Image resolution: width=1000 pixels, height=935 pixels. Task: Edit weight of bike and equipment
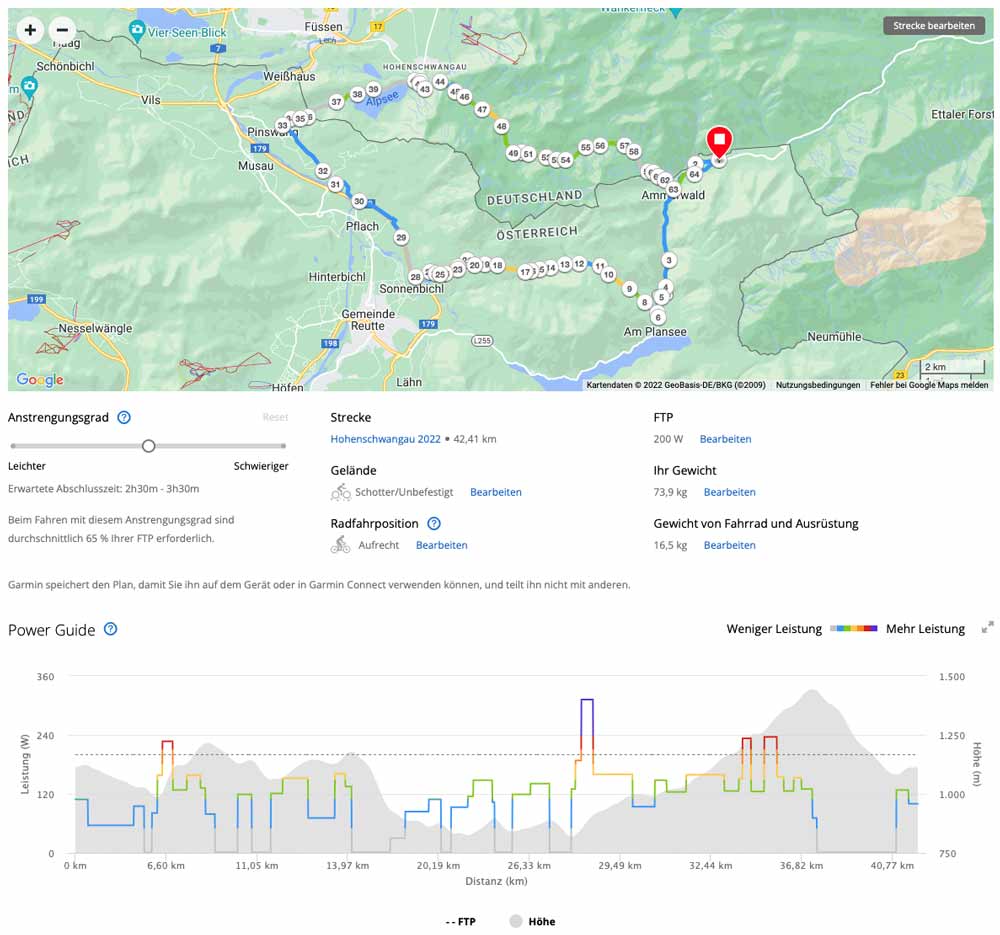point(729,545)
